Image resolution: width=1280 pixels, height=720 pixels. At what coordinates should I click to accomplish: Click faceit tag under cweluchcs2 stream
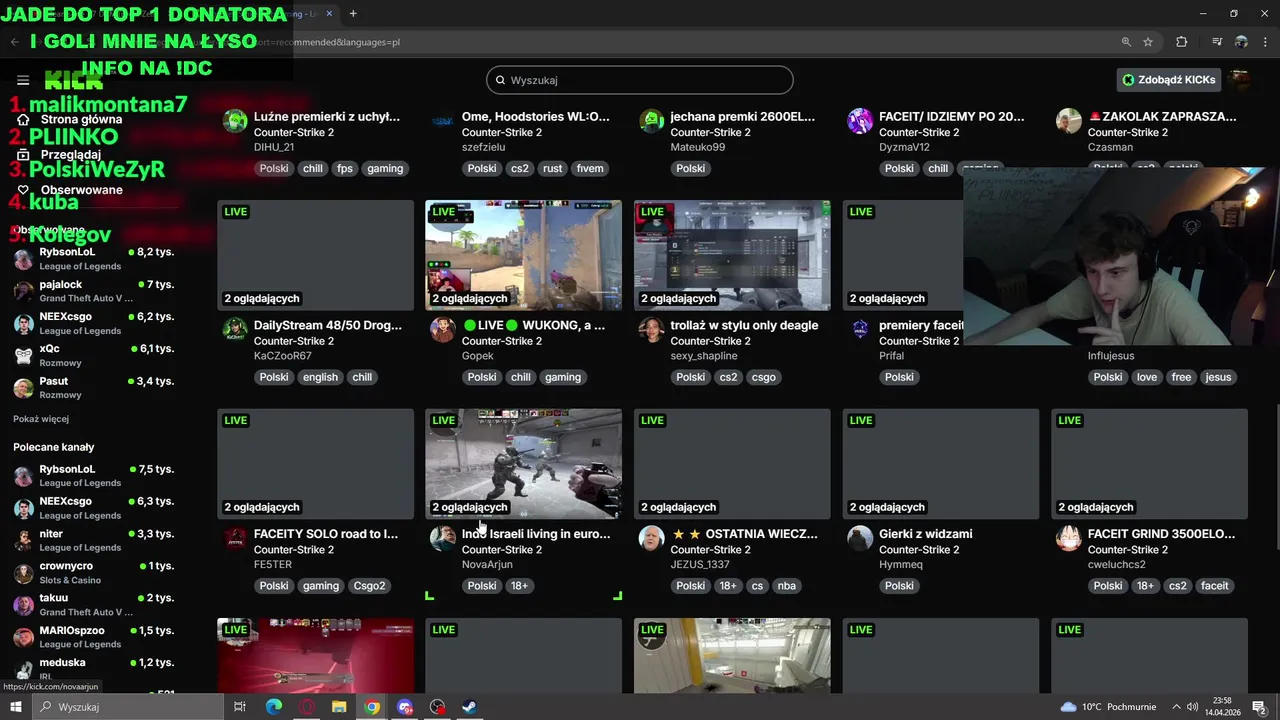tap(1215, 586)
